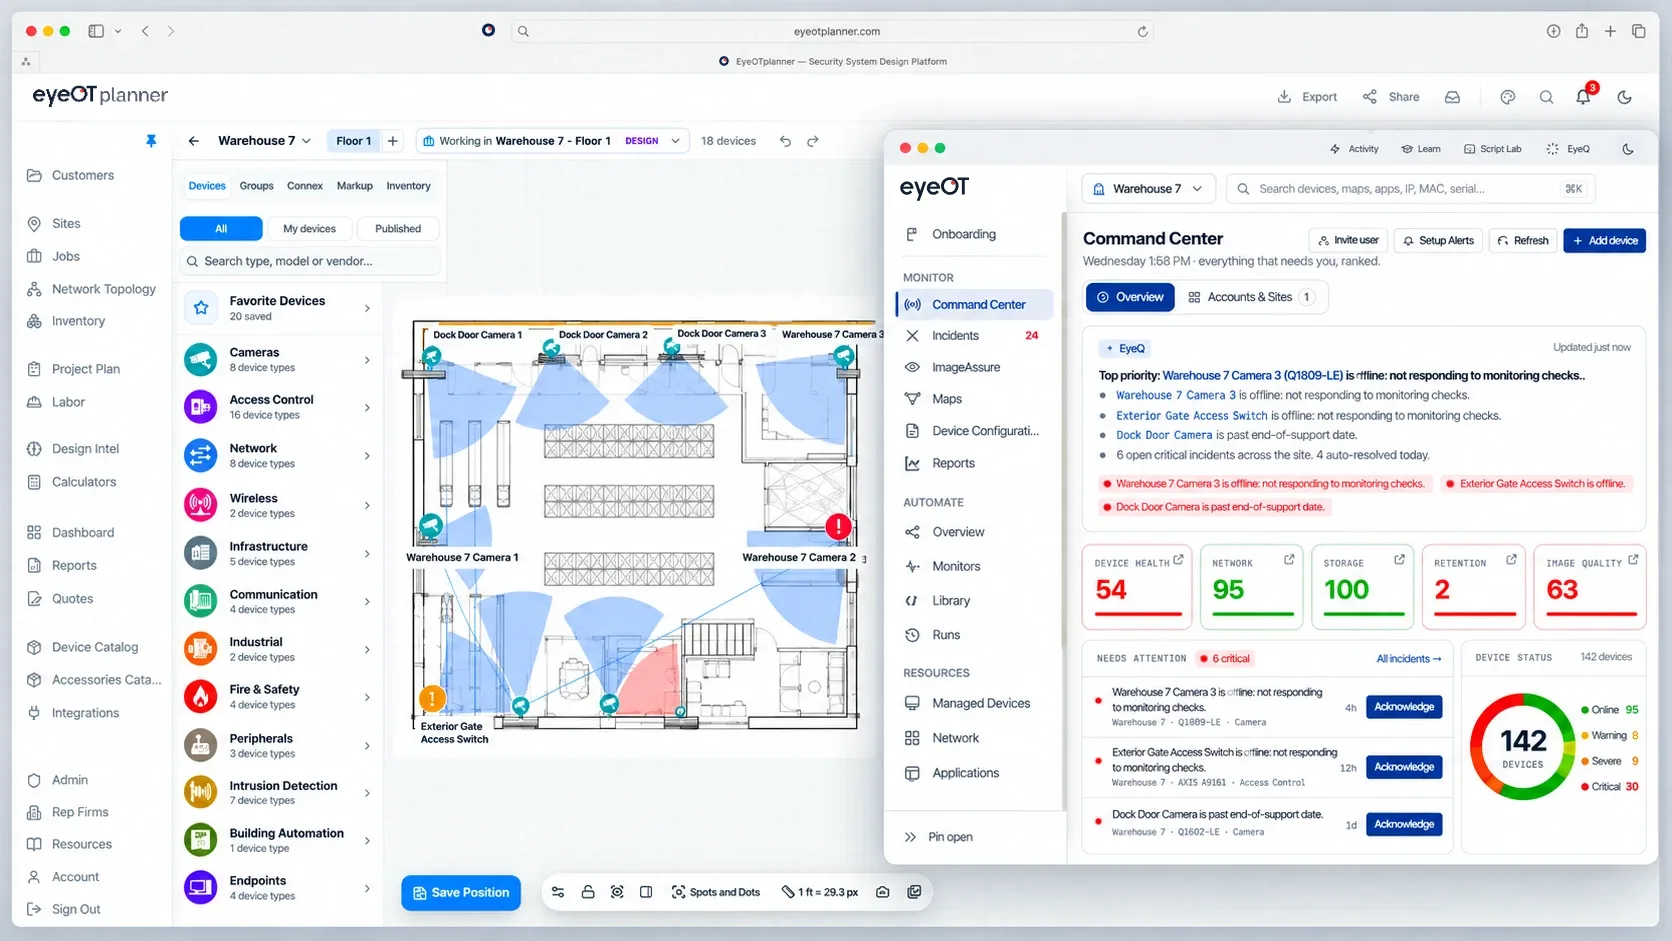Switch to the Markup tab
This screenshot has height=941, width=1672.
click(x=355, y=186)
